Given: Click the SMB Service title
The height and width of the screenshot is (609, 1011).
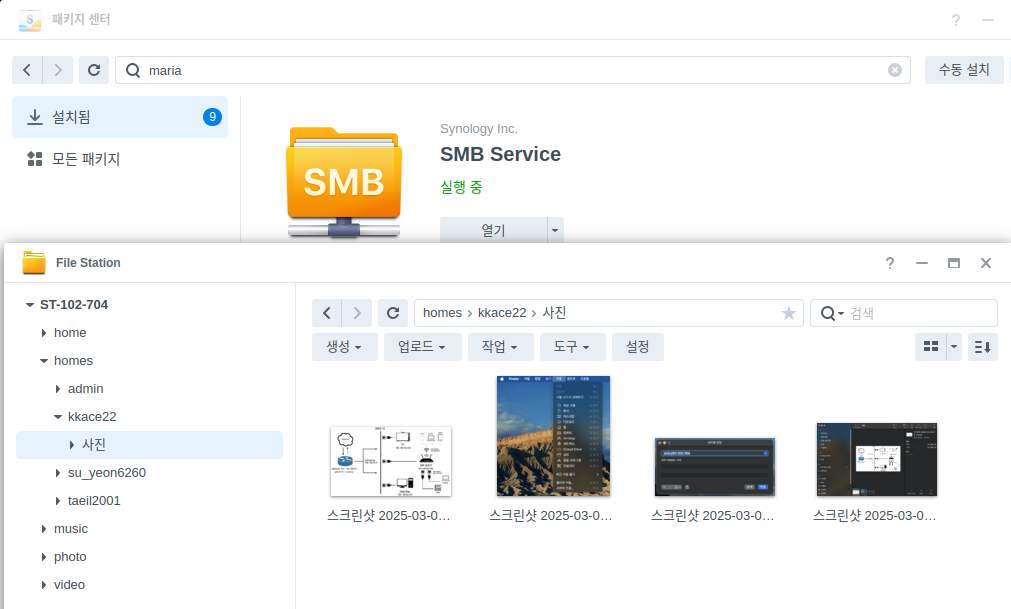Looking at the screenshot, I should tap(500, 154).
